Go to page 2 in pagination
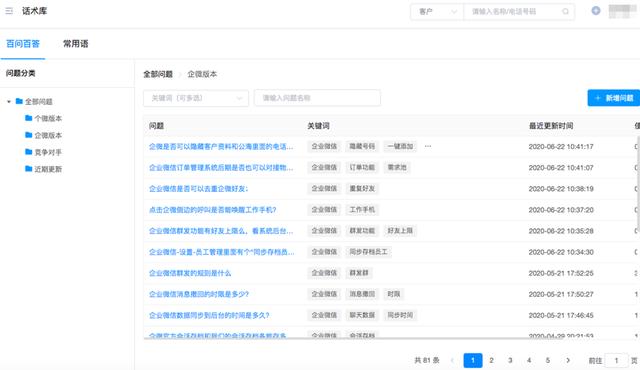This screenshot has height=370, width=640. pyautogui.click(x=491, y=360)
